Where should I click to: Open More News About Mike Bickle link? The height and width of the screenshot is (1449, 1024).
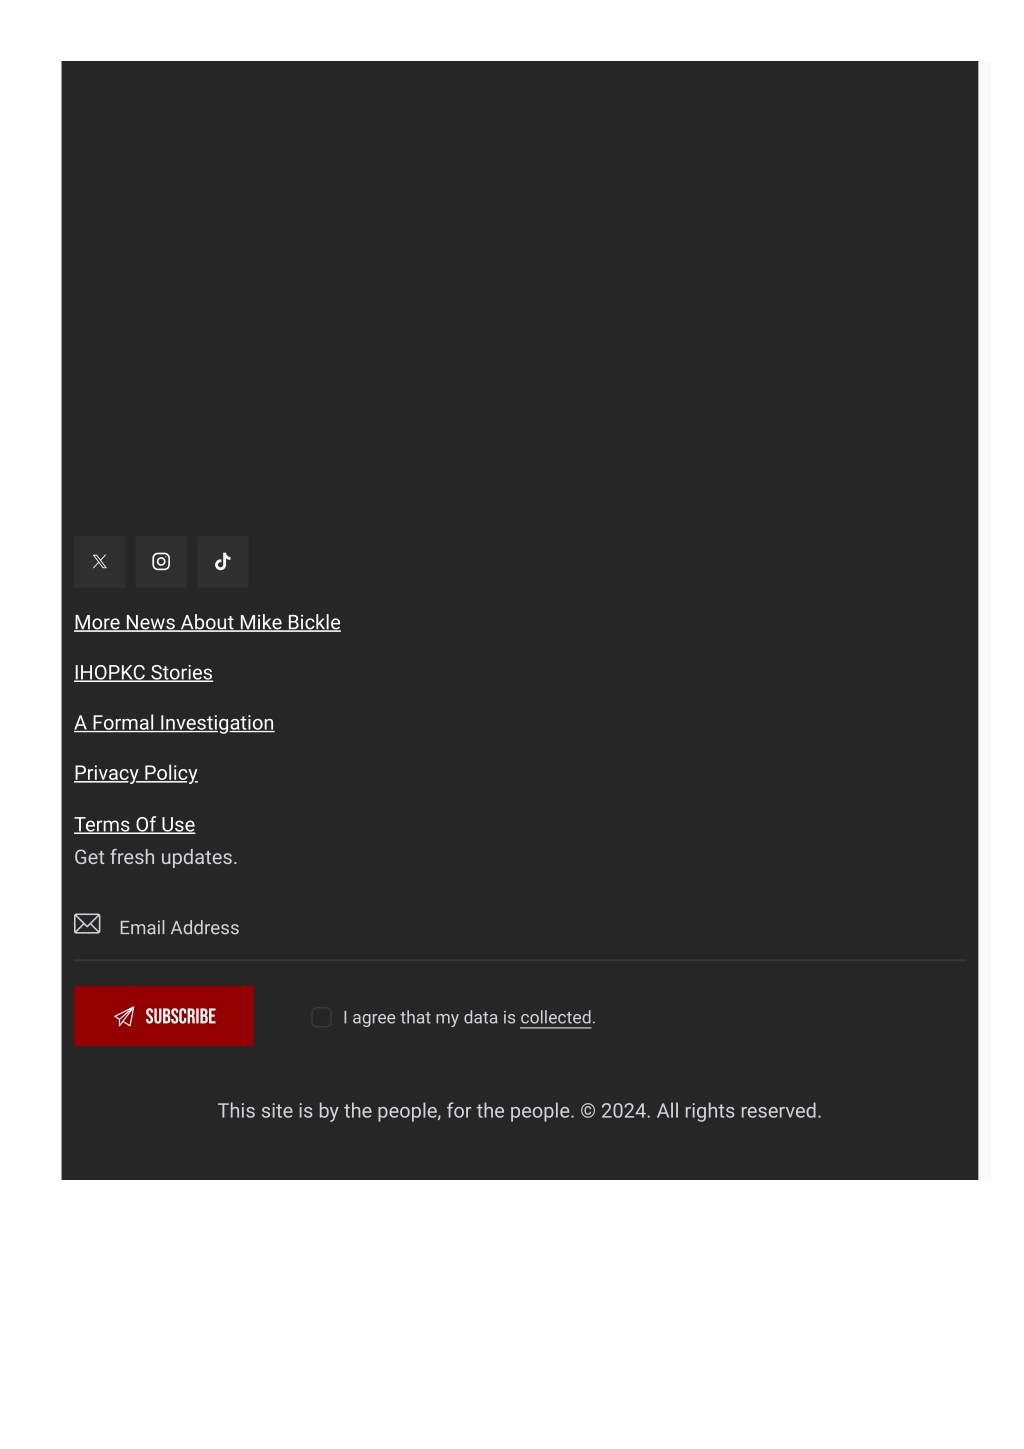click(207, 622)
